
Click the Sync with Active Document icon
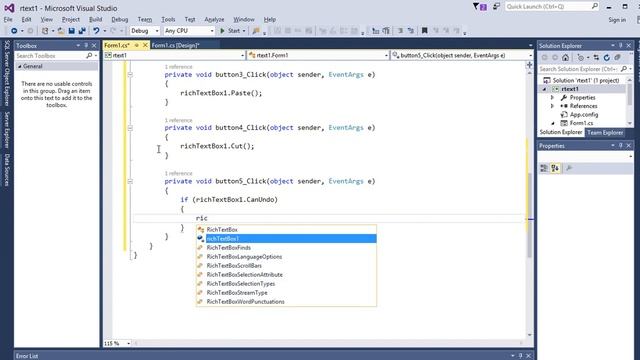[x=596, y=58]
